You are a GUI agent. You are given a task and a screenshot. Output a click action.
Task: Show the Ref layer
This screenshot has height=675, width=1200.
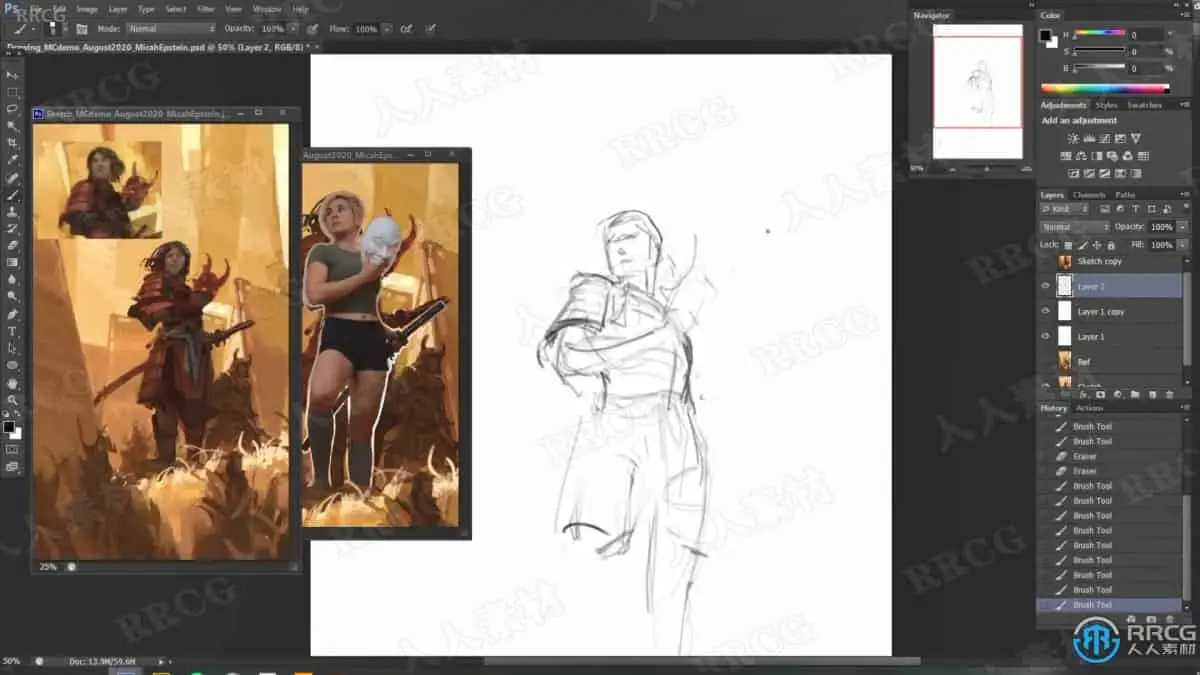click(1046, 362)
